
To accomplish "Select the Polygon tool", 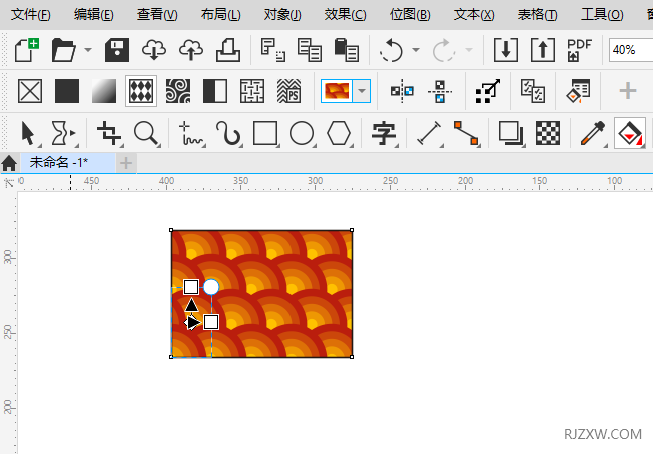I will (x=339, y=133).
